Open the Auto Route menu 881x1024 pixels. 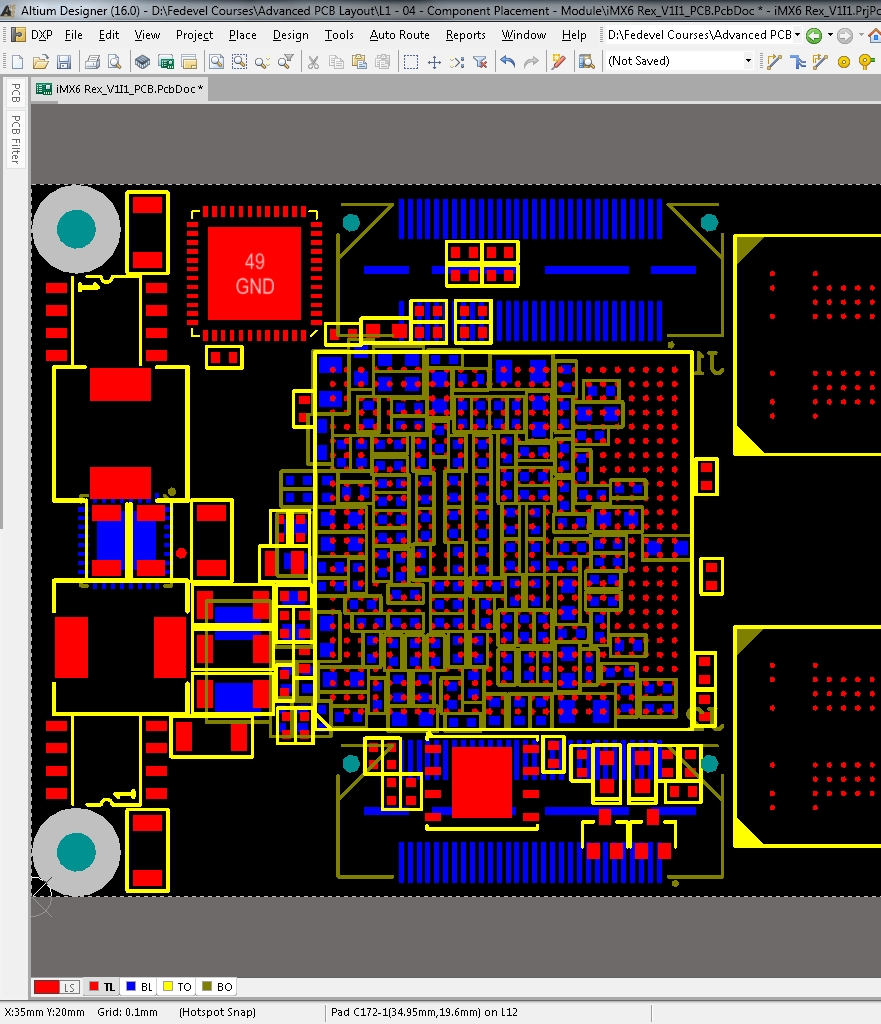pyautogui.click(x=399, y=35)
